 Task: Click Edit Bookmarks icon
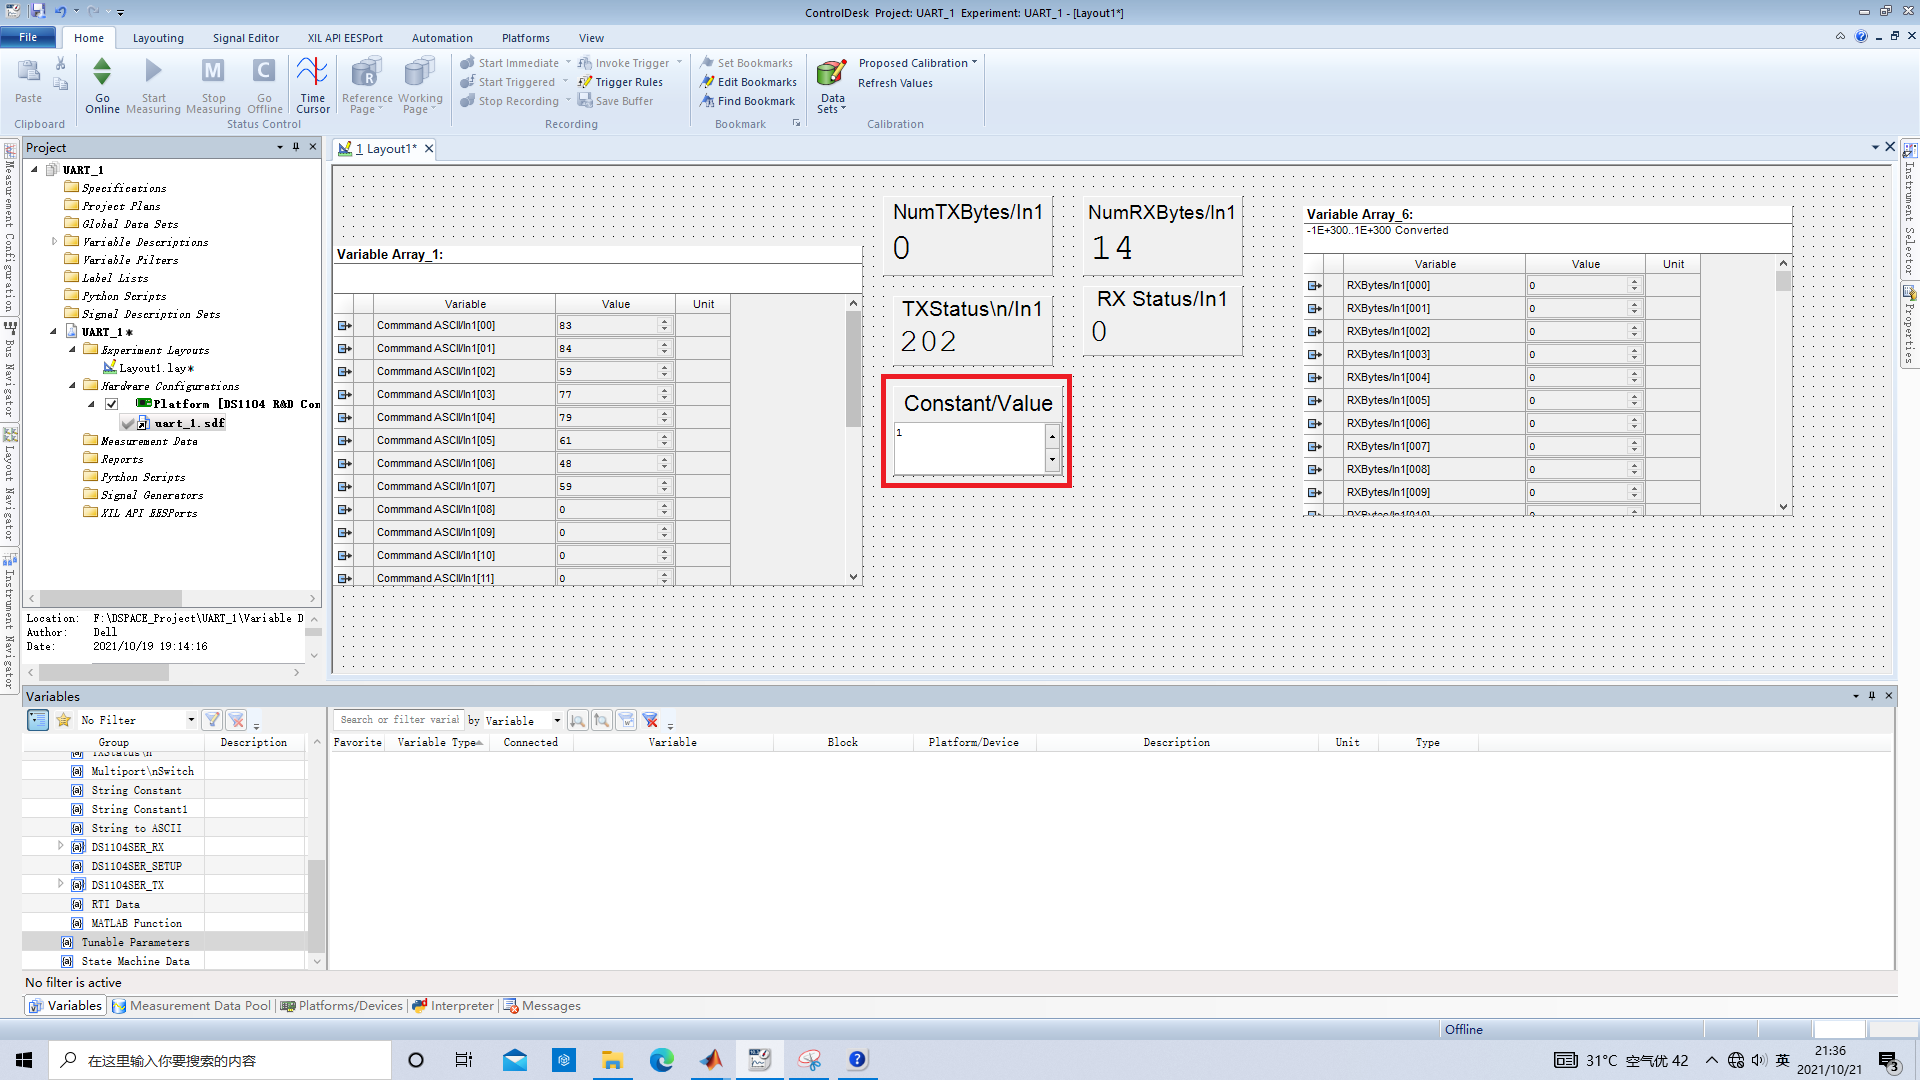[x=707, y=82]
